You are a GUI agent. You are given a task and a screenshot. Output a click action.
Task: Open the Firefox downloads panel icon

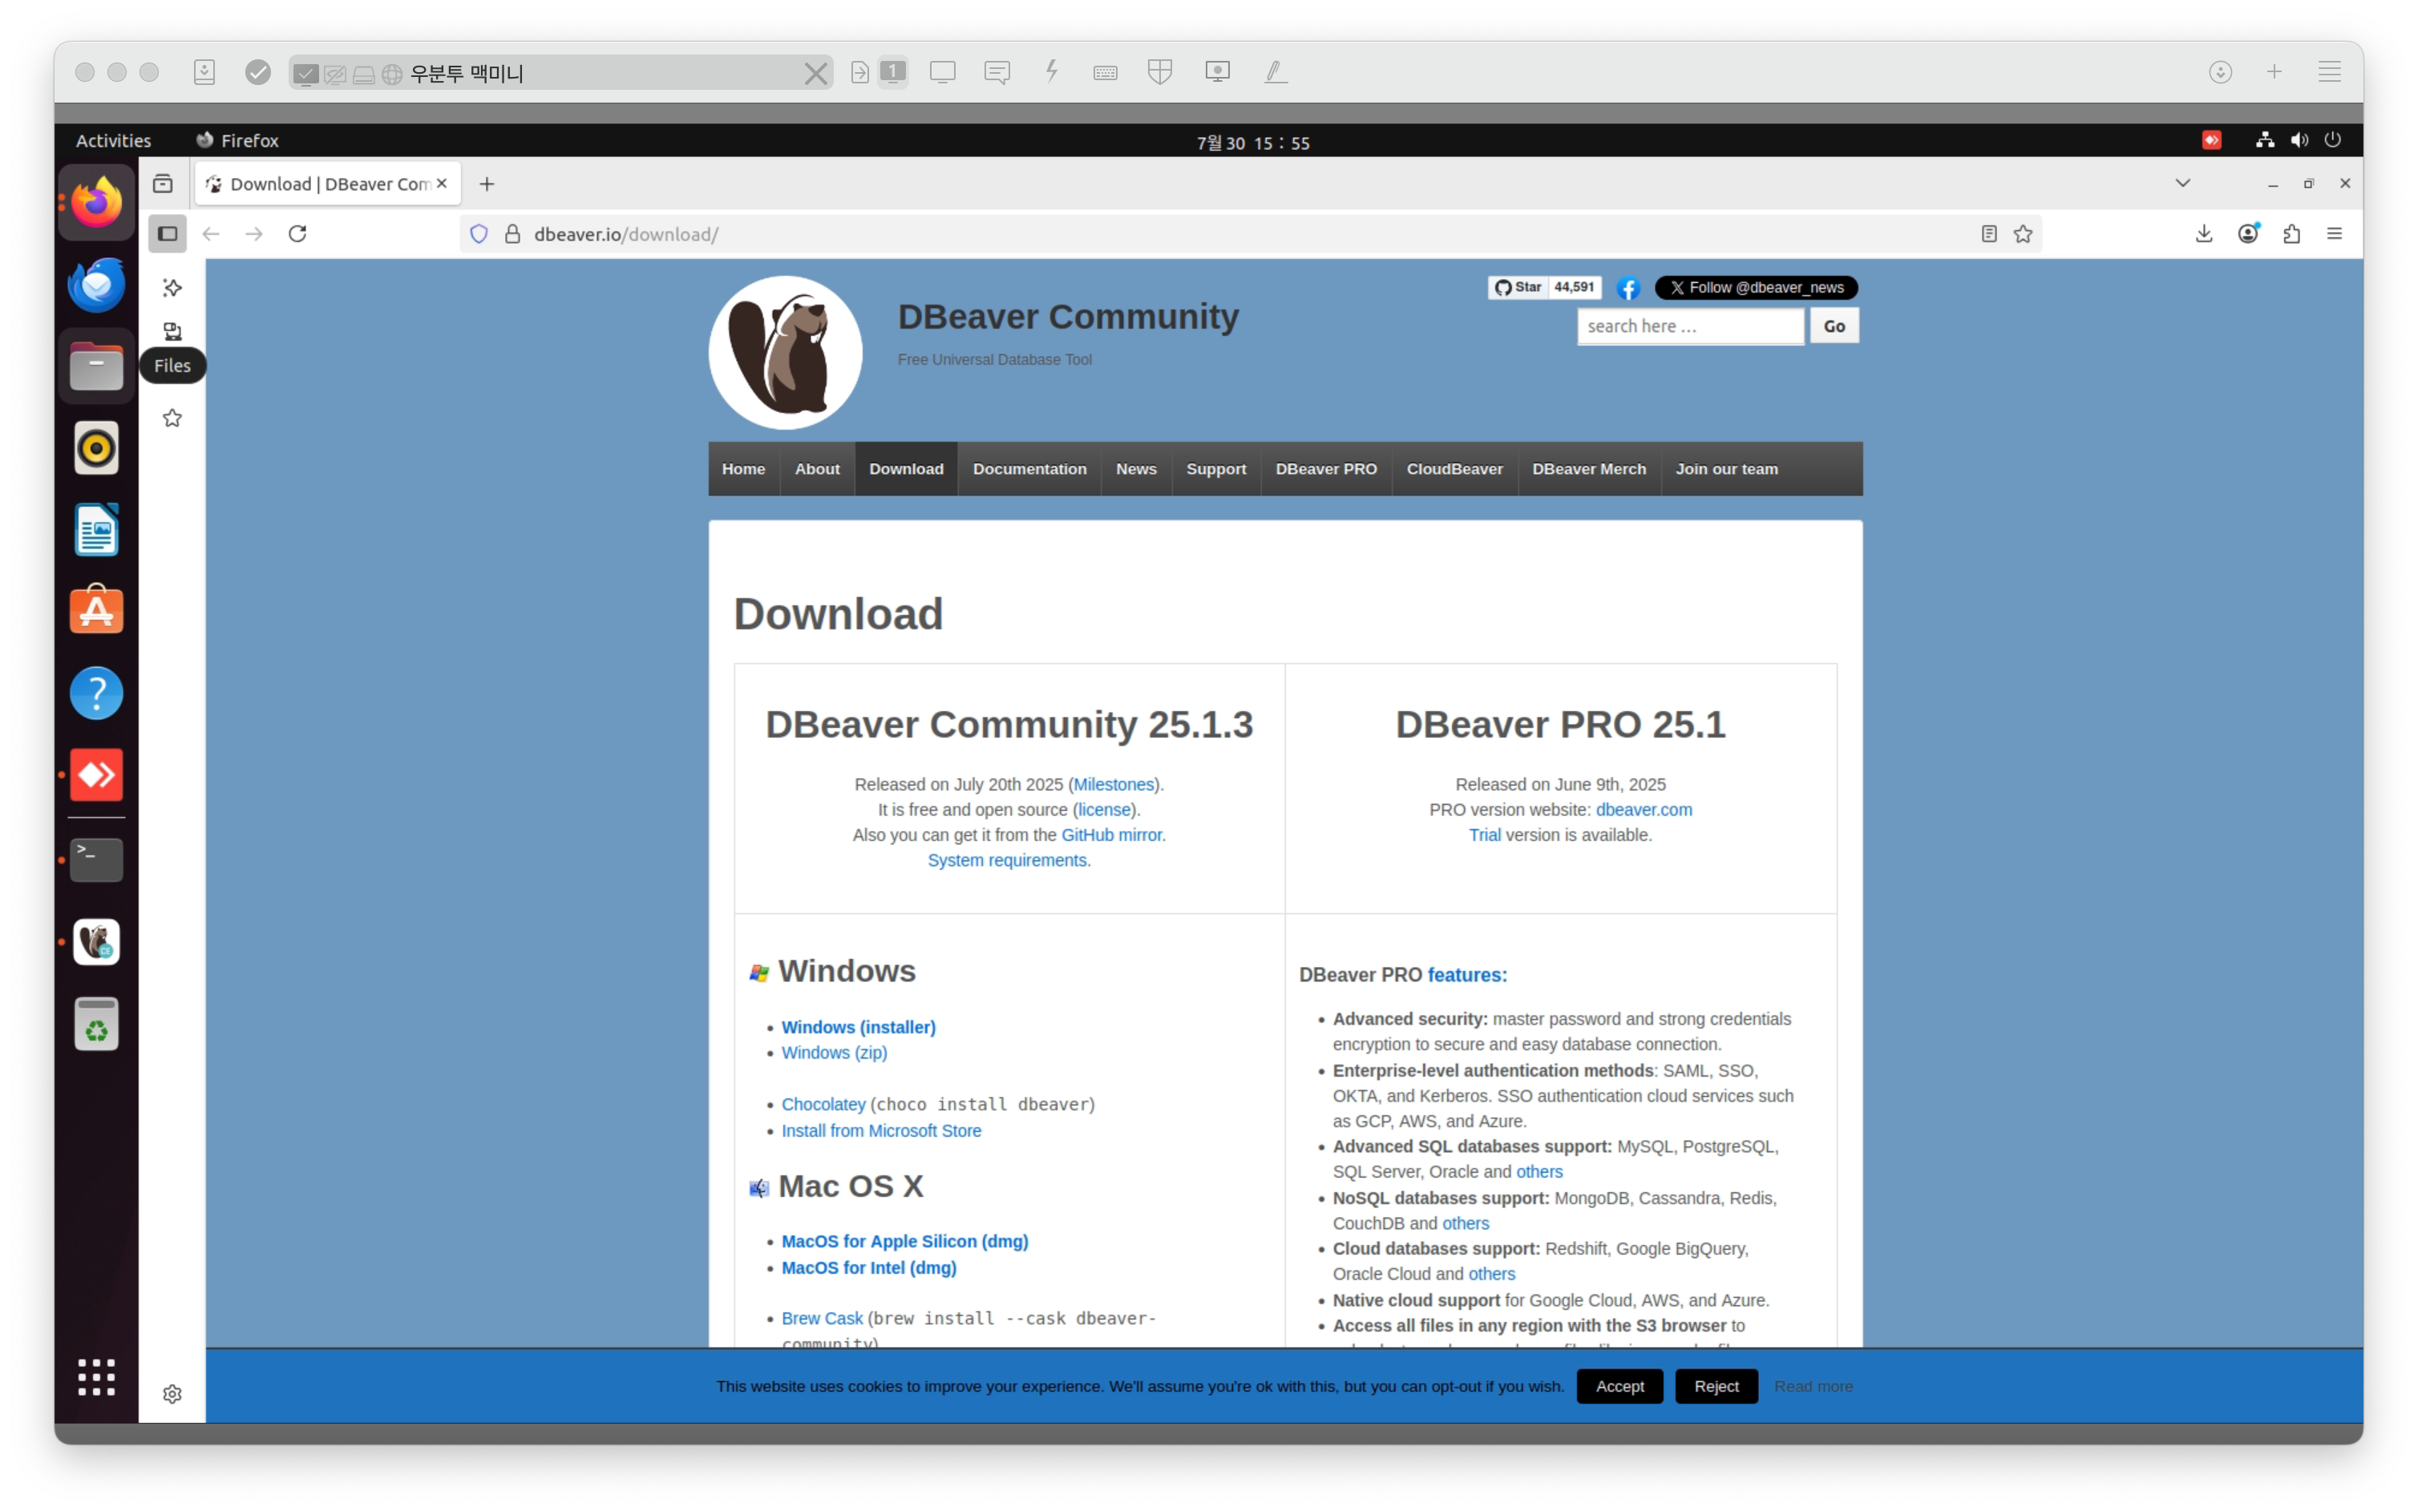[2204, 234]
